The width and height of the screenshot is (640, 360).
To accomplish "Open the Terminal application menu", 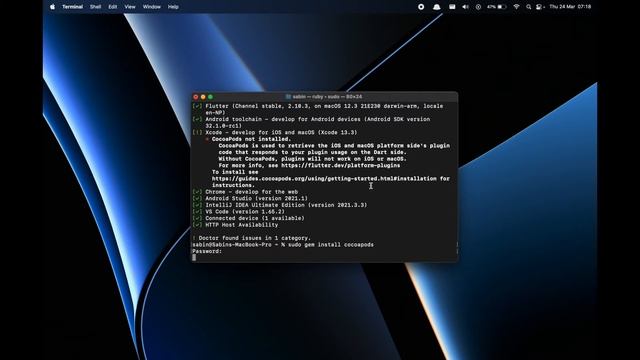I will pyautogui.click(x=73, y=7).
